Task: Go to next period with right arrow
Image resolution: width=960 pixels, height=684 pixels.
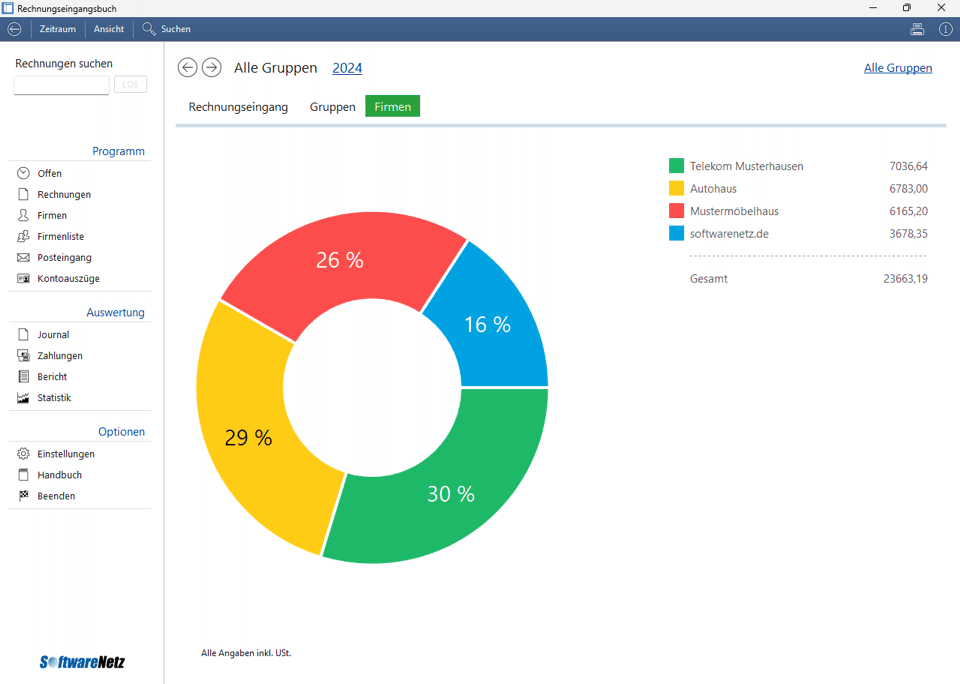Action: pyautogui.click(x=211, y=67)
